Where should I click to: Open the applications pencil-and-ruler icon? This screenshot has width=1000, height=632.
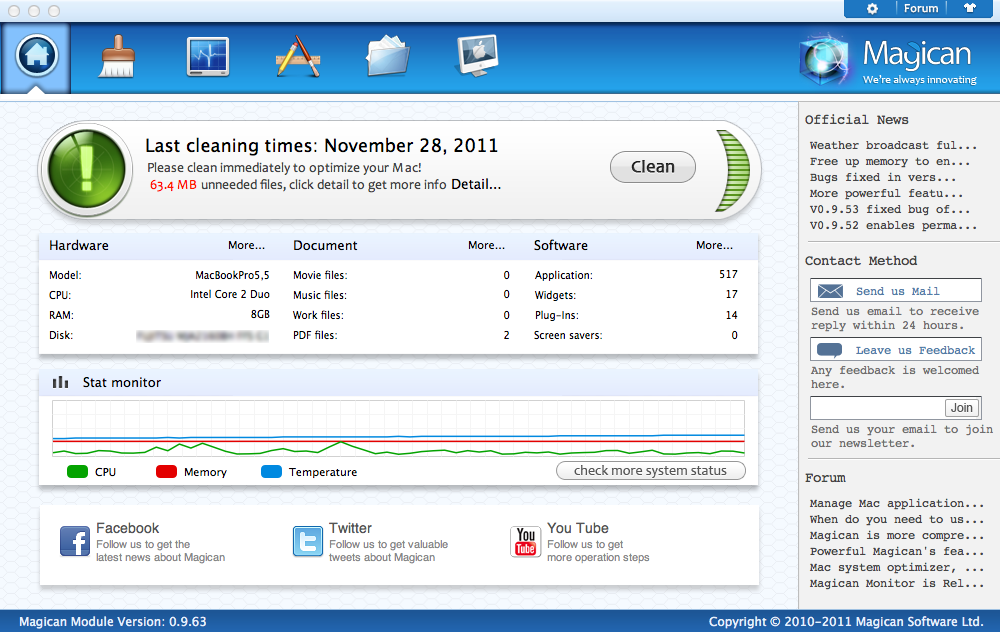298,57
